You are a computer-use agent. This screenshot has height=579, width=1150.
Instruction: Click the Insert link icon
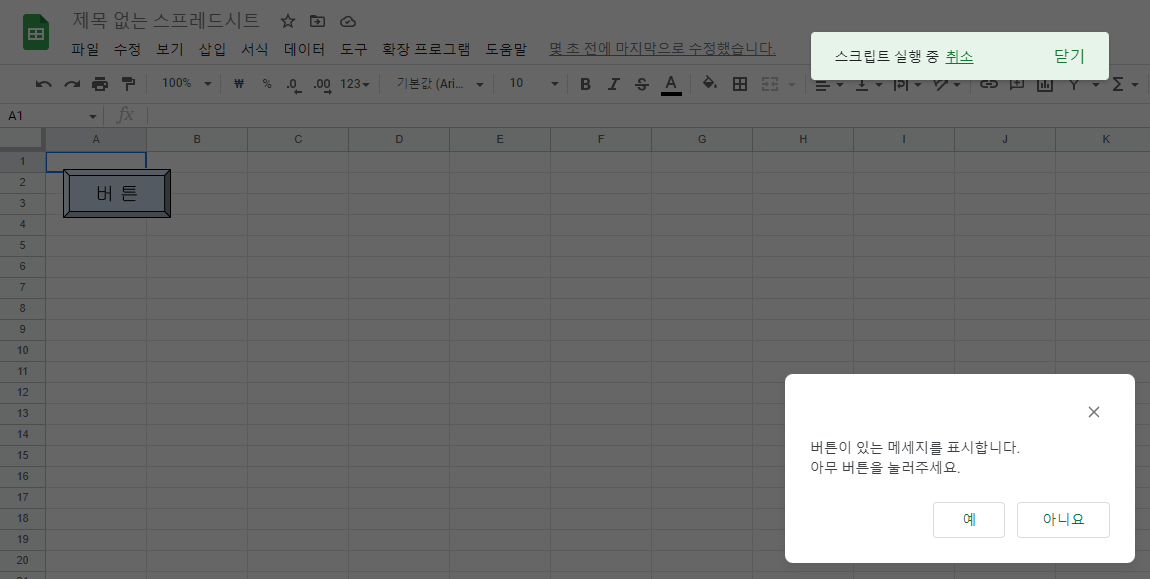[x=989, y=83]
